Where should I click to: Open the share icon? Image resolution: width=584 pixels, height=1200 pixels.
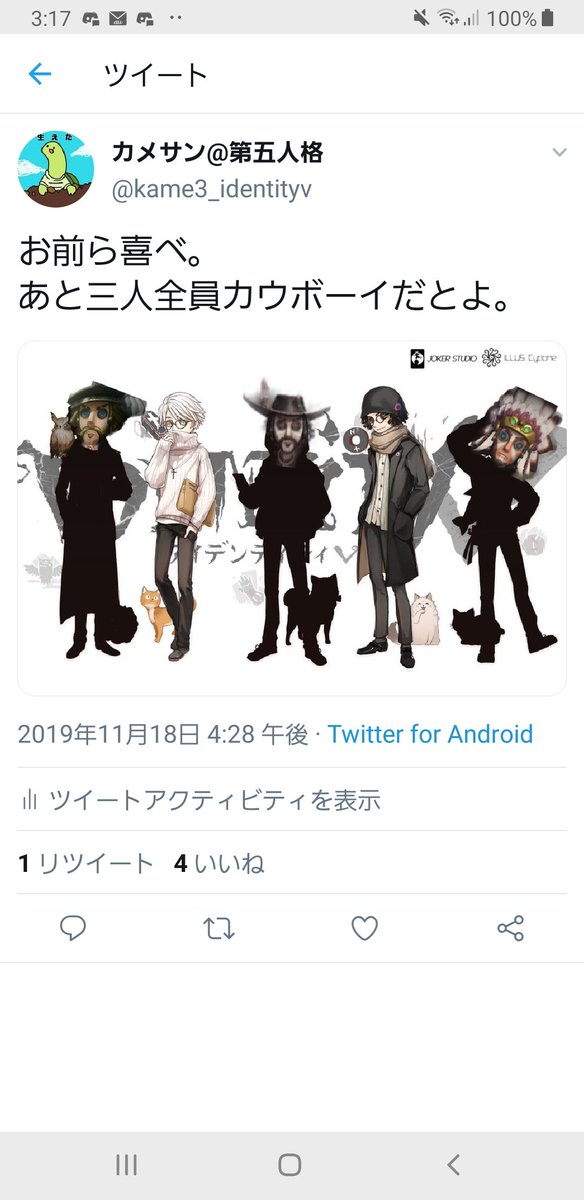(x=510, y=929)
